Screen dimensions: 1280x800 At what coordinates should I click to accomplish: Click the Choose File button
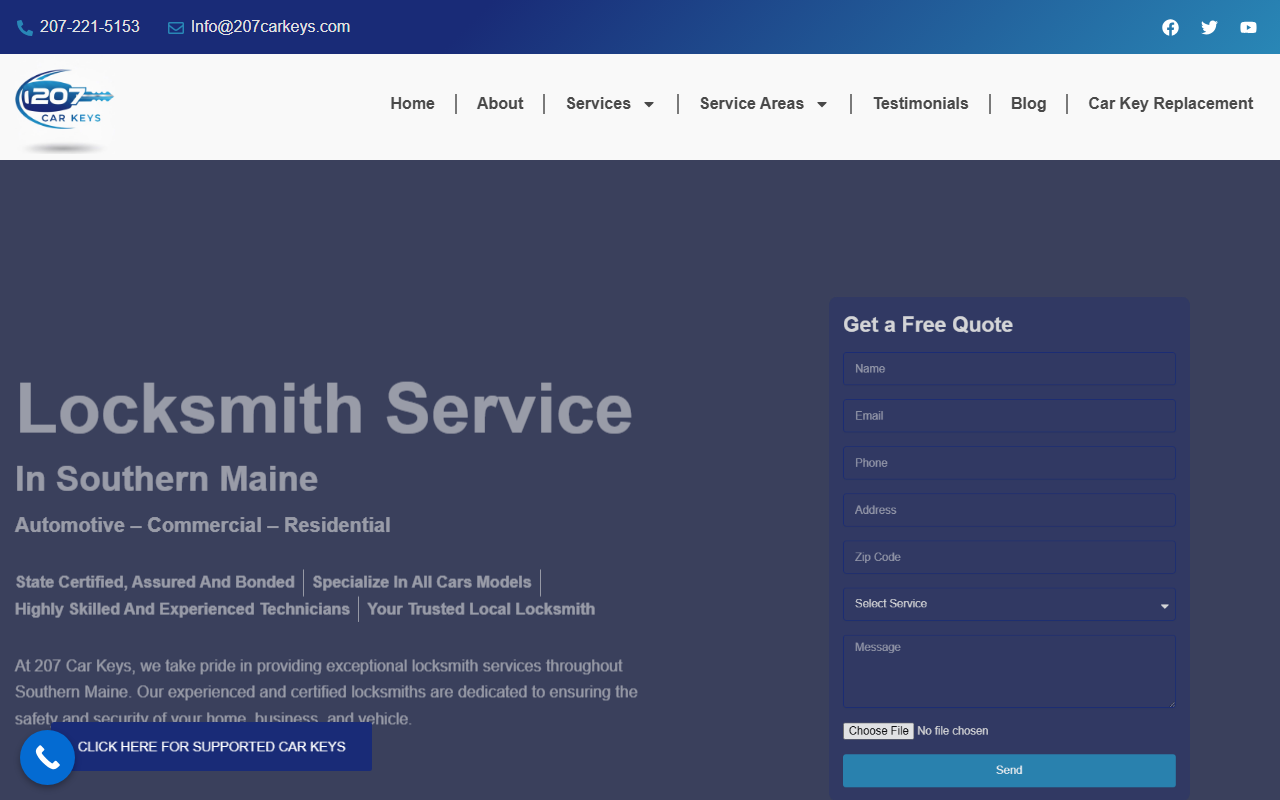click(x=878, y=731)
